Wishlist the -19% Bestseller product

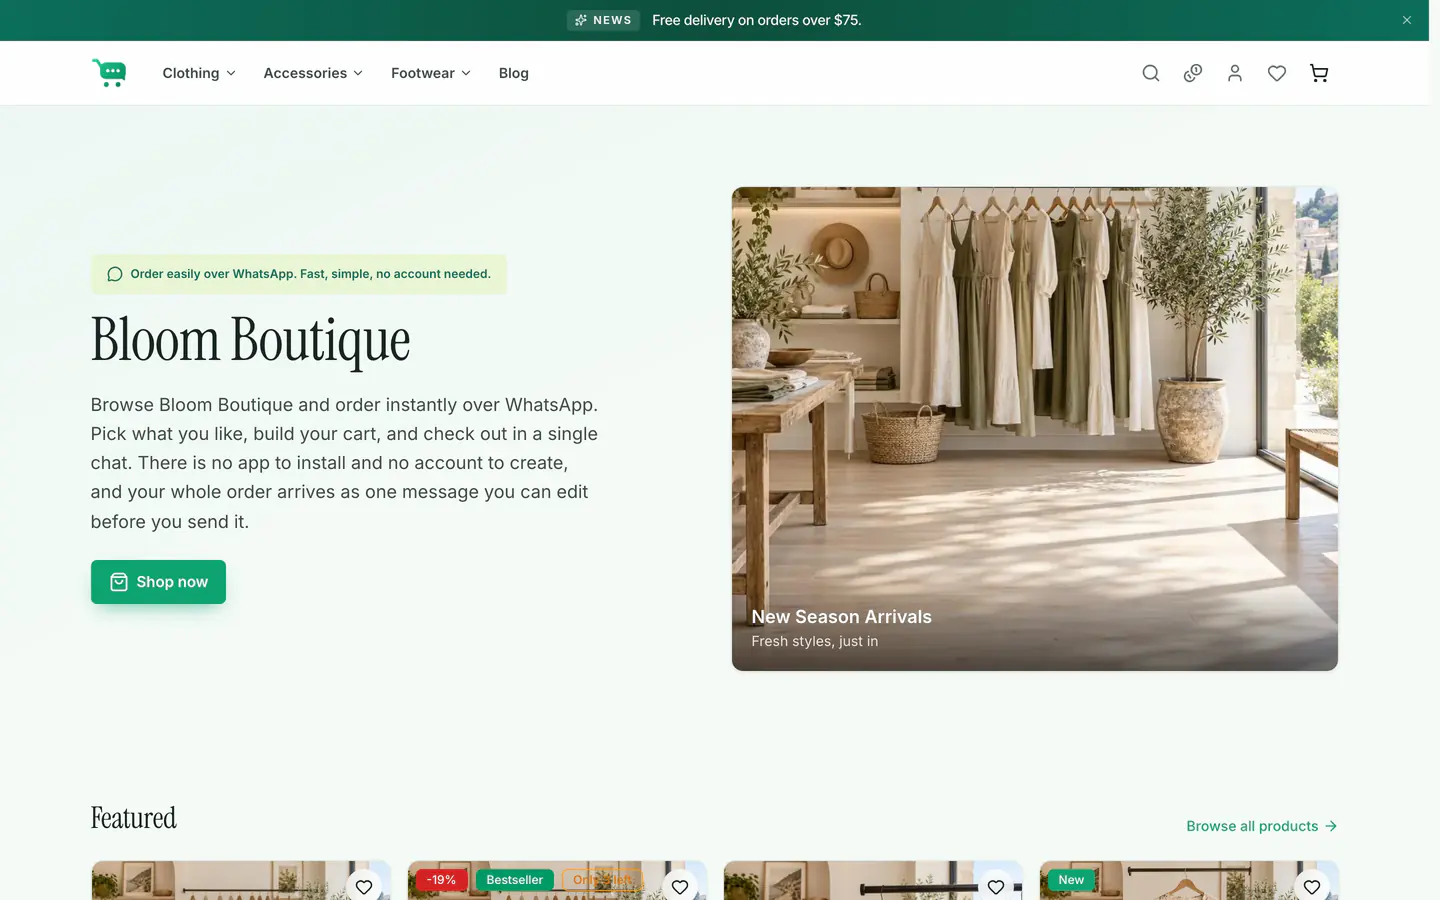tap(680, 887)
